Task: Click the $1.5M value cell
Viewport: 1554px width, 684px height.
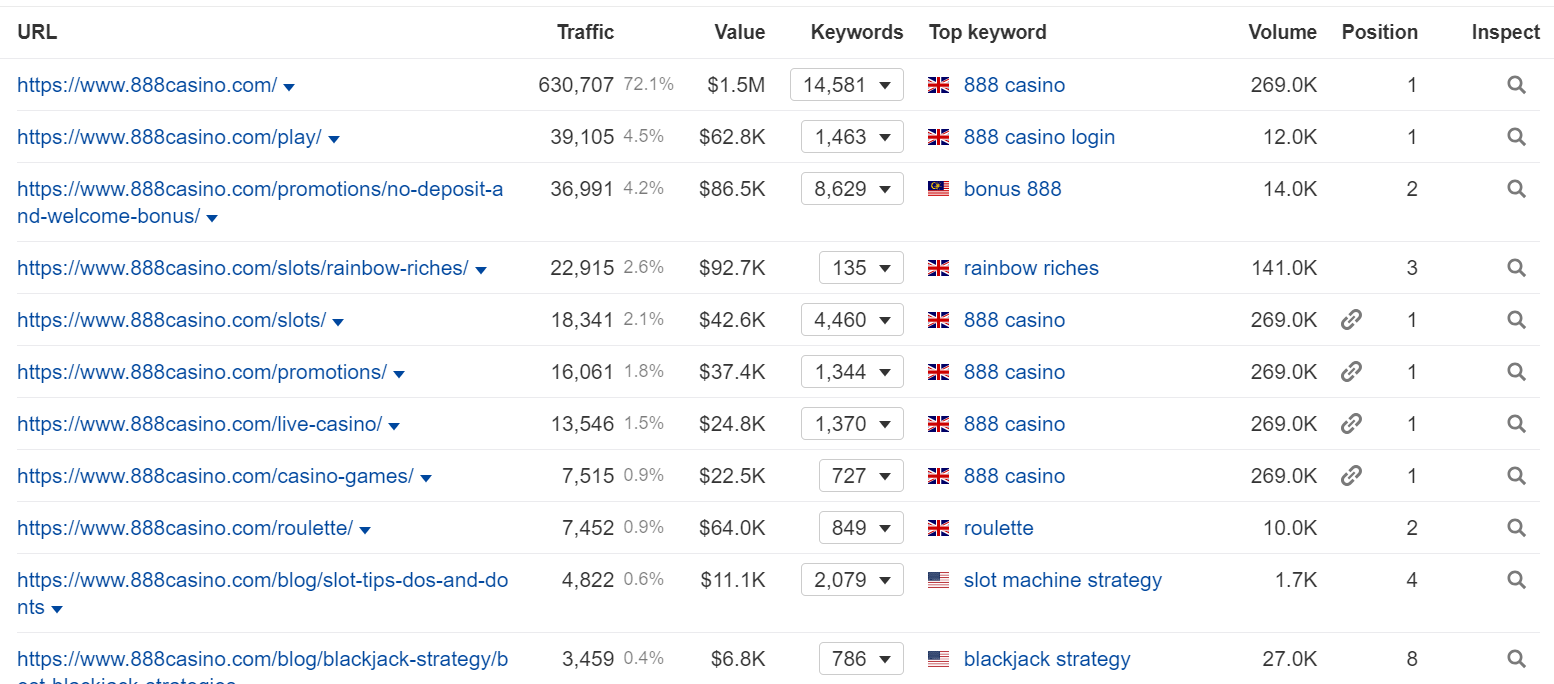Action: click(736, 85)
